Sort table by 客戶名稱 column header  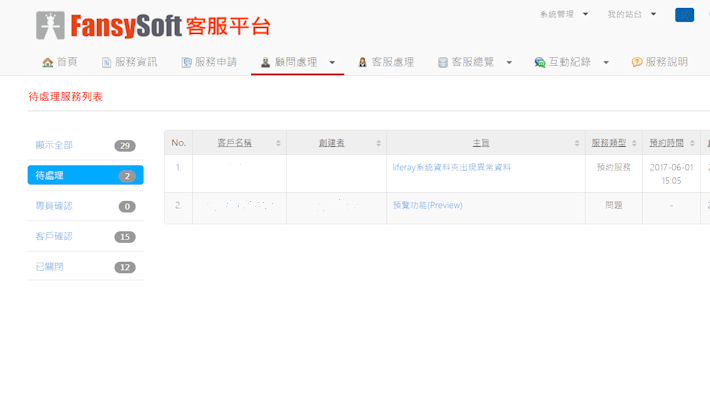click(235, 143)
